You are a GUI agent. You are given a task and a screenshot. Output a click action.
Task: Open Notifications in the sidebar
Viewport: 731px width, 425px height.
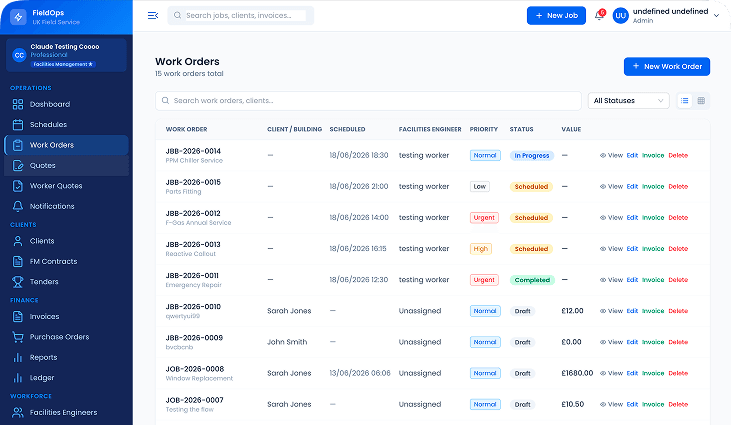66,206
